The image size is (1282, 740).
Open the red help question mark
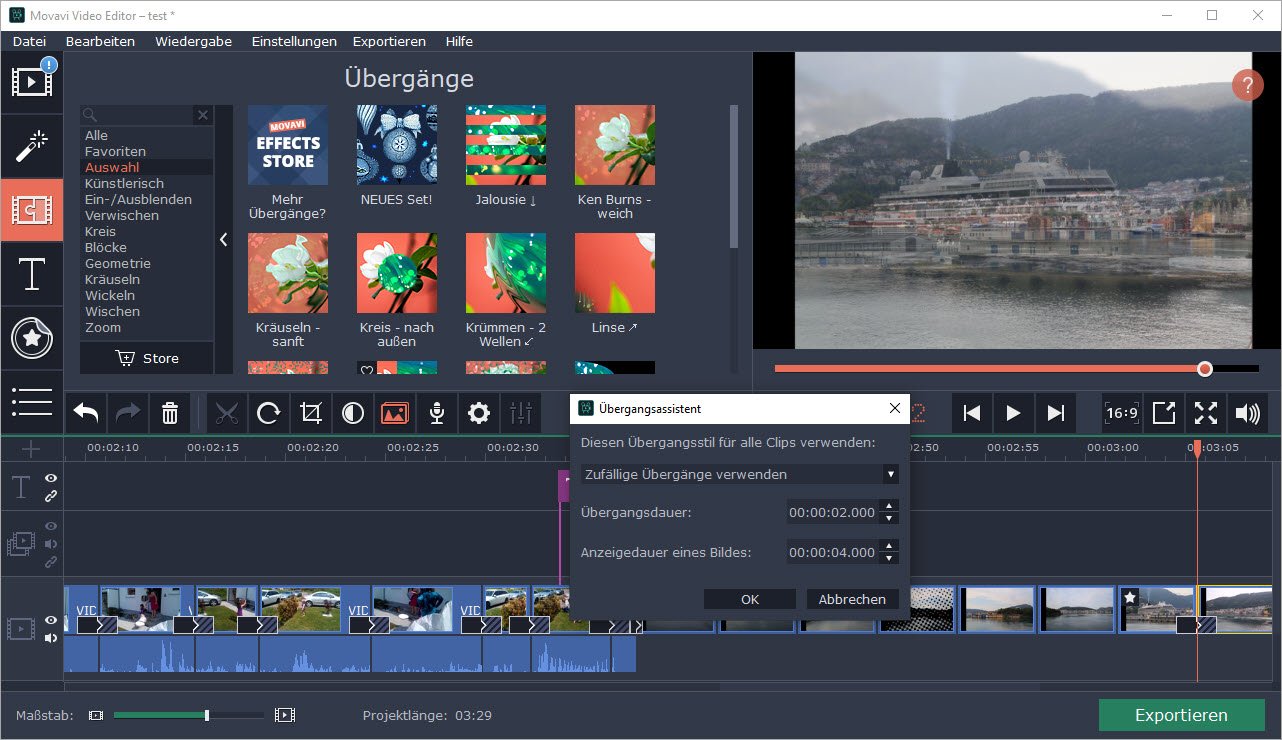point(1248,85)
